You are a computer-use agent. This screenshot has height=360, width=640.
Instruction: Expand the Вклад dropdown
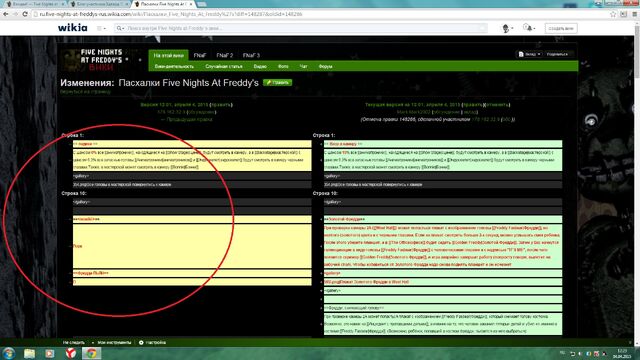click(530, 54)
